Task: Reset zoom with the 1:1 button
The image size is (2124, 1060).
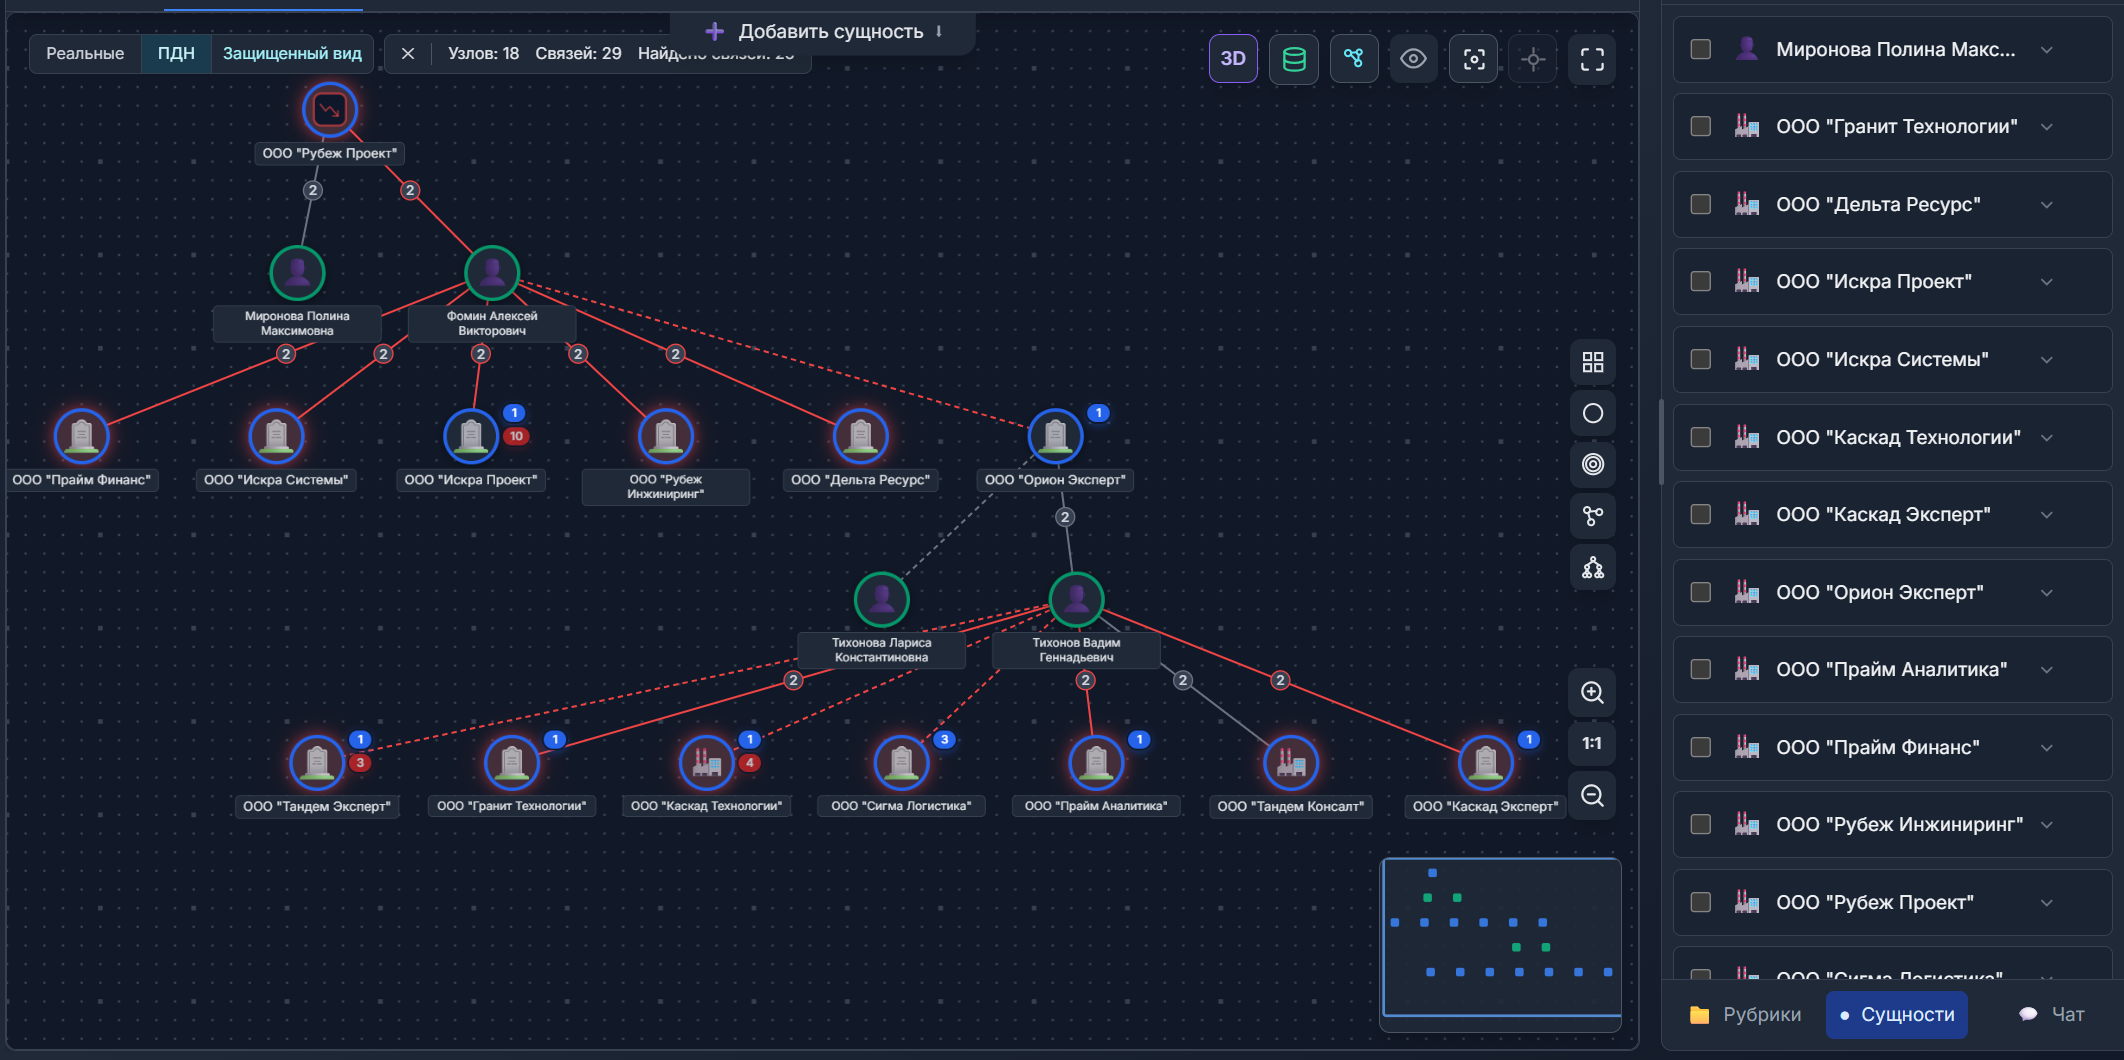Action: point(1592,743)
